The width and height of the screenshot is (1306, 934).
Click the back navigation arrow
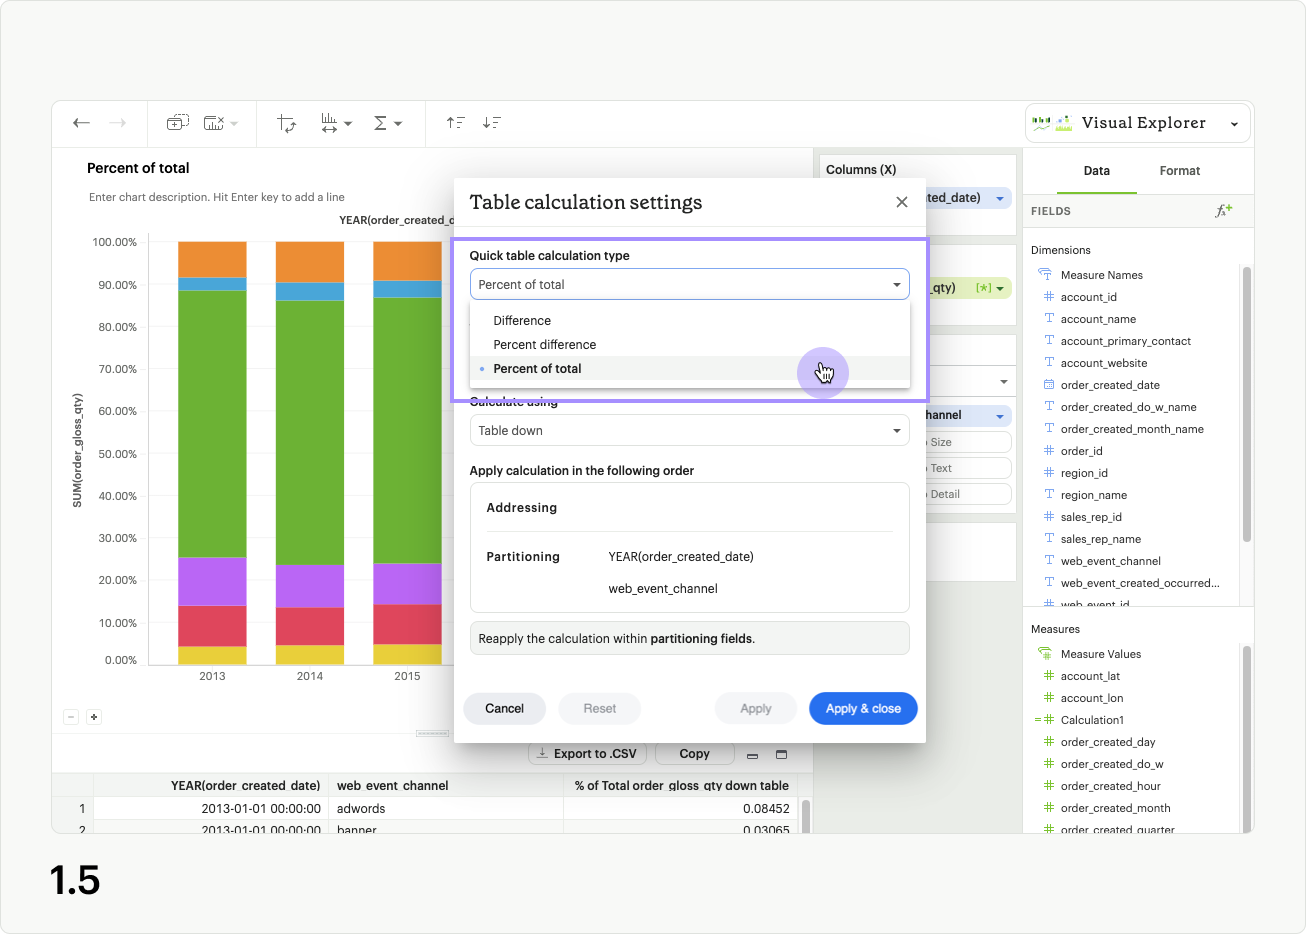click(x=81, y=122)
